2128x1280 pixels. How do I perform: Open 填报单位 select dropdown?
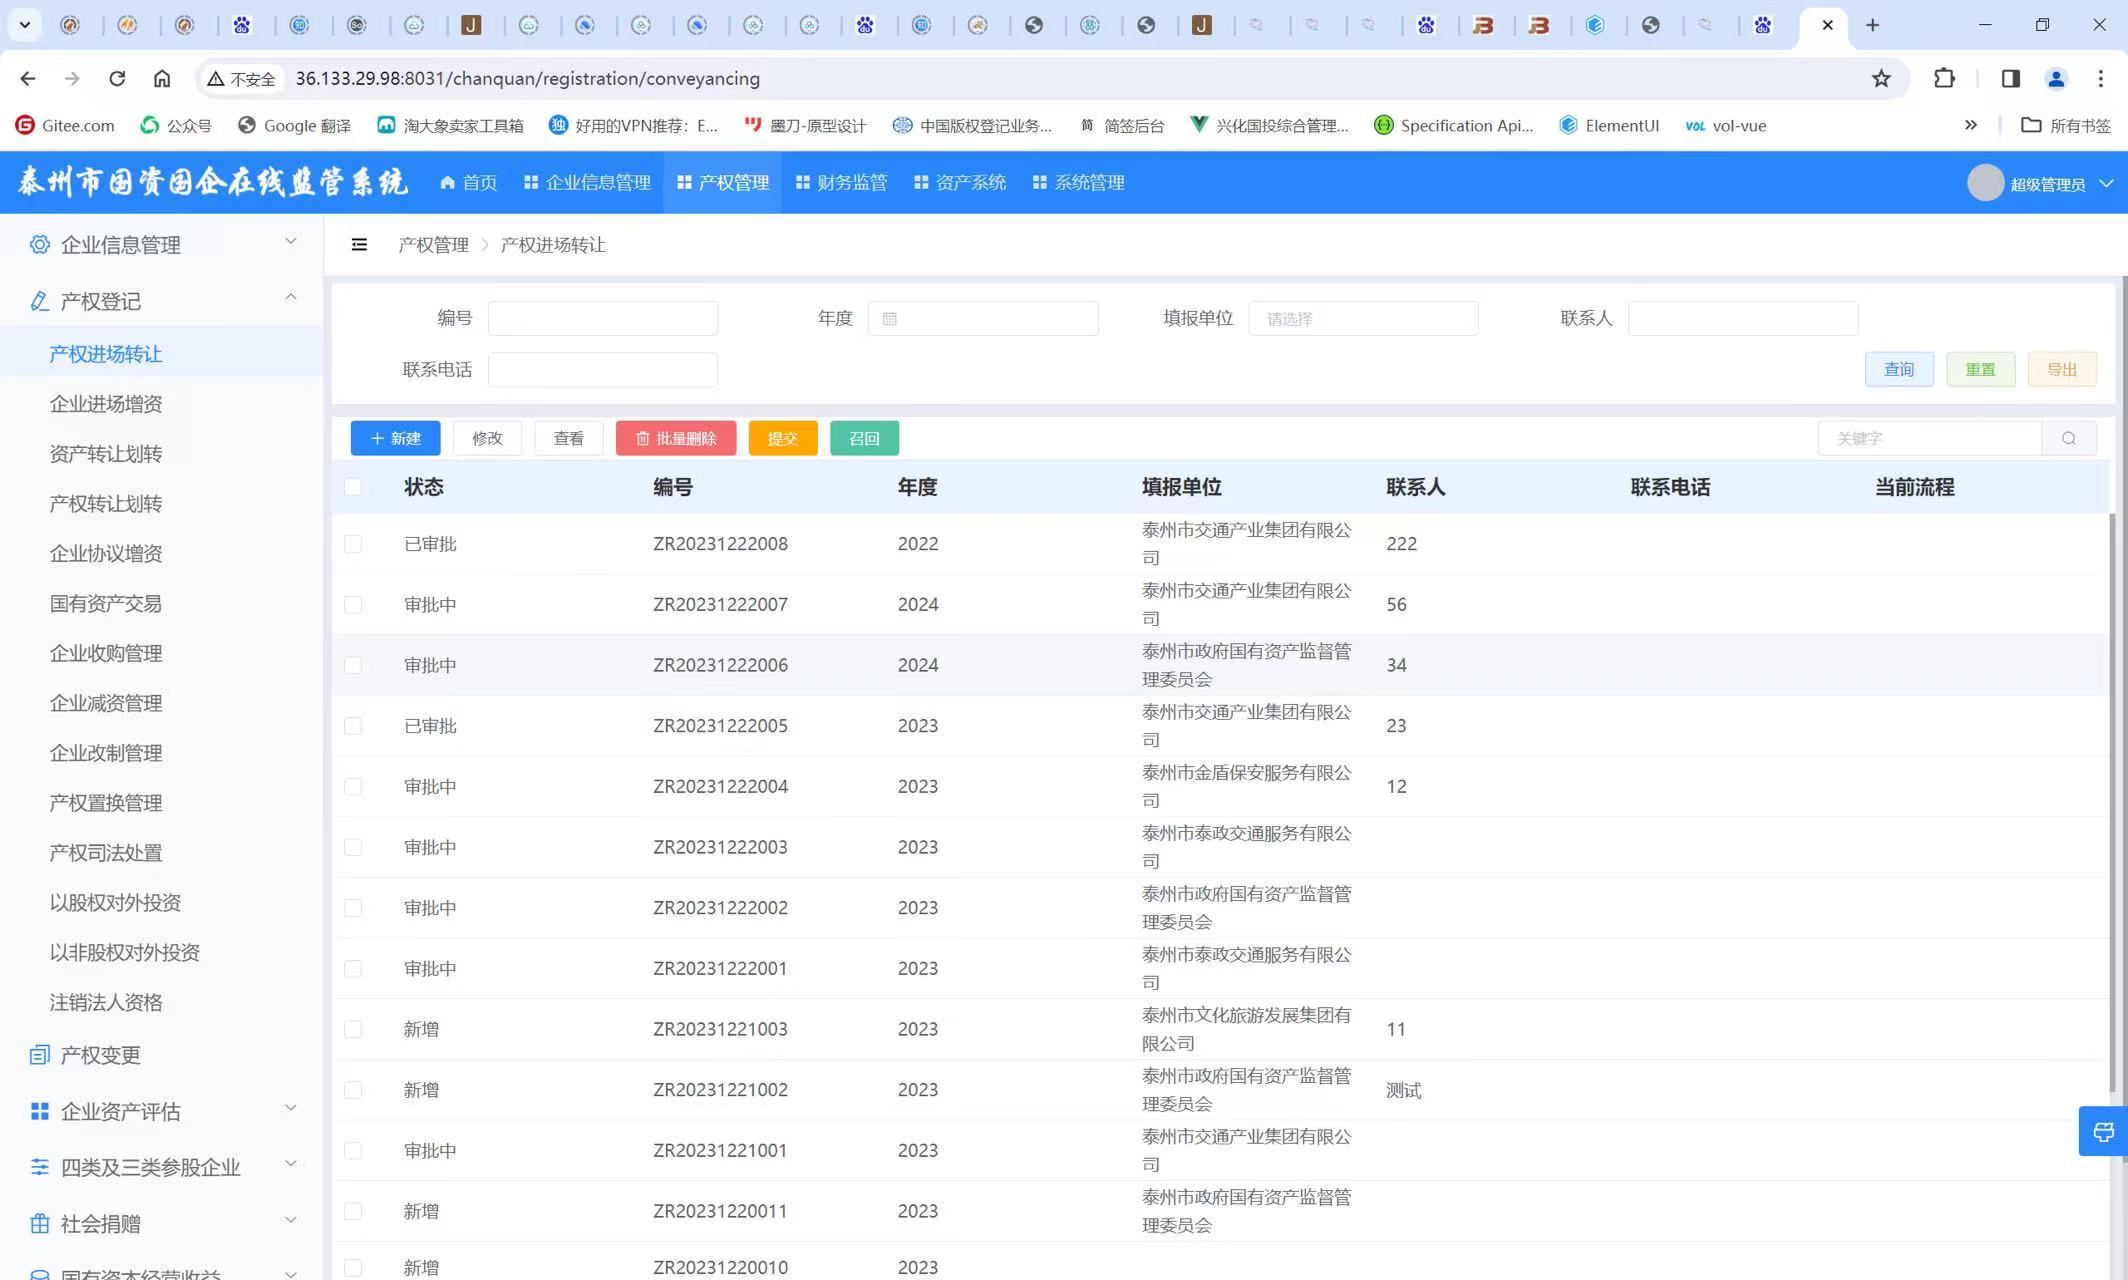click(1363, 318)
